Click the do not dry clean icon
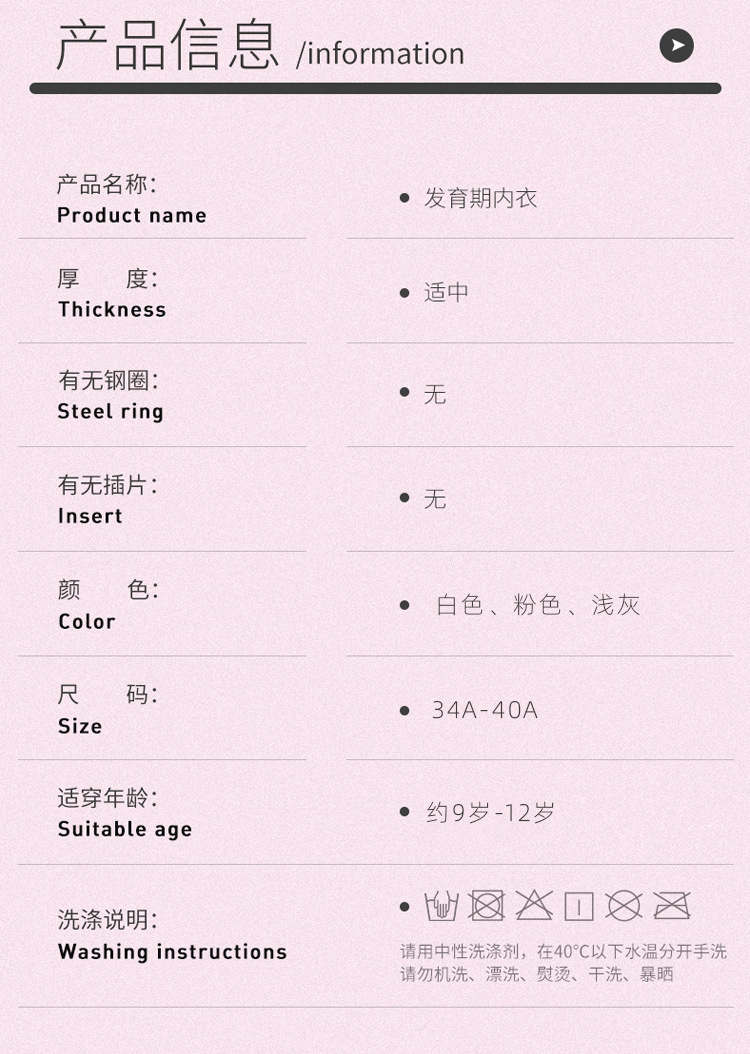The height and width of the screenshot is (1054, 750). click(624, 906)
